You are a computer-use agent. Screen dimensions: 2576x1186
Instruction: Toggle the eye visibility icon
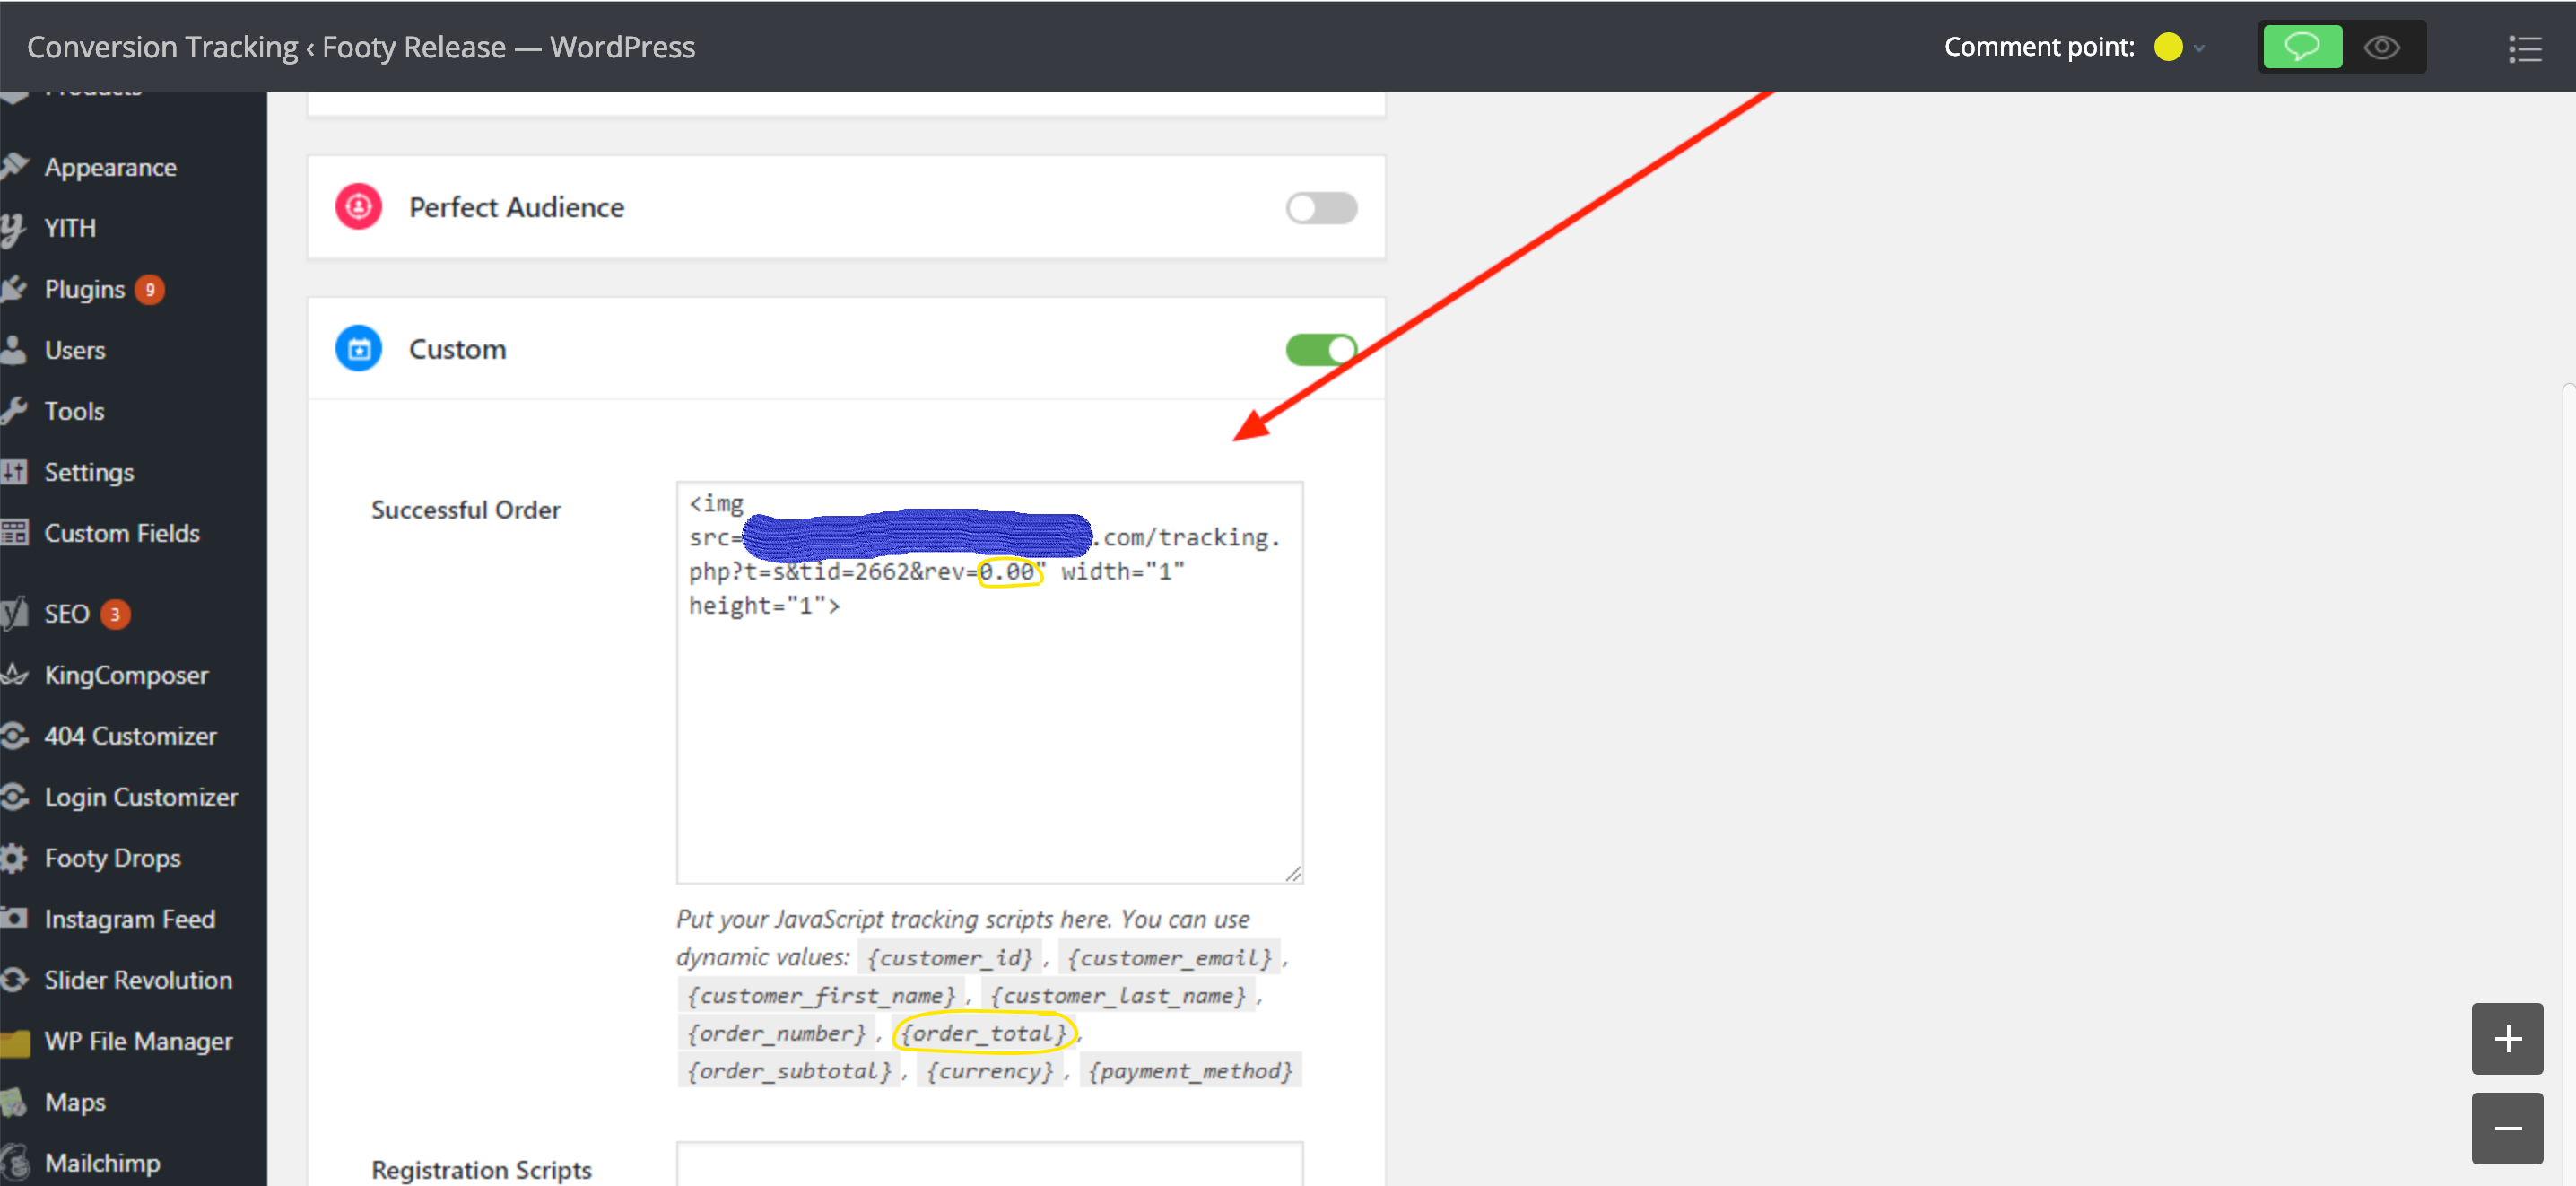point(2381,47)
